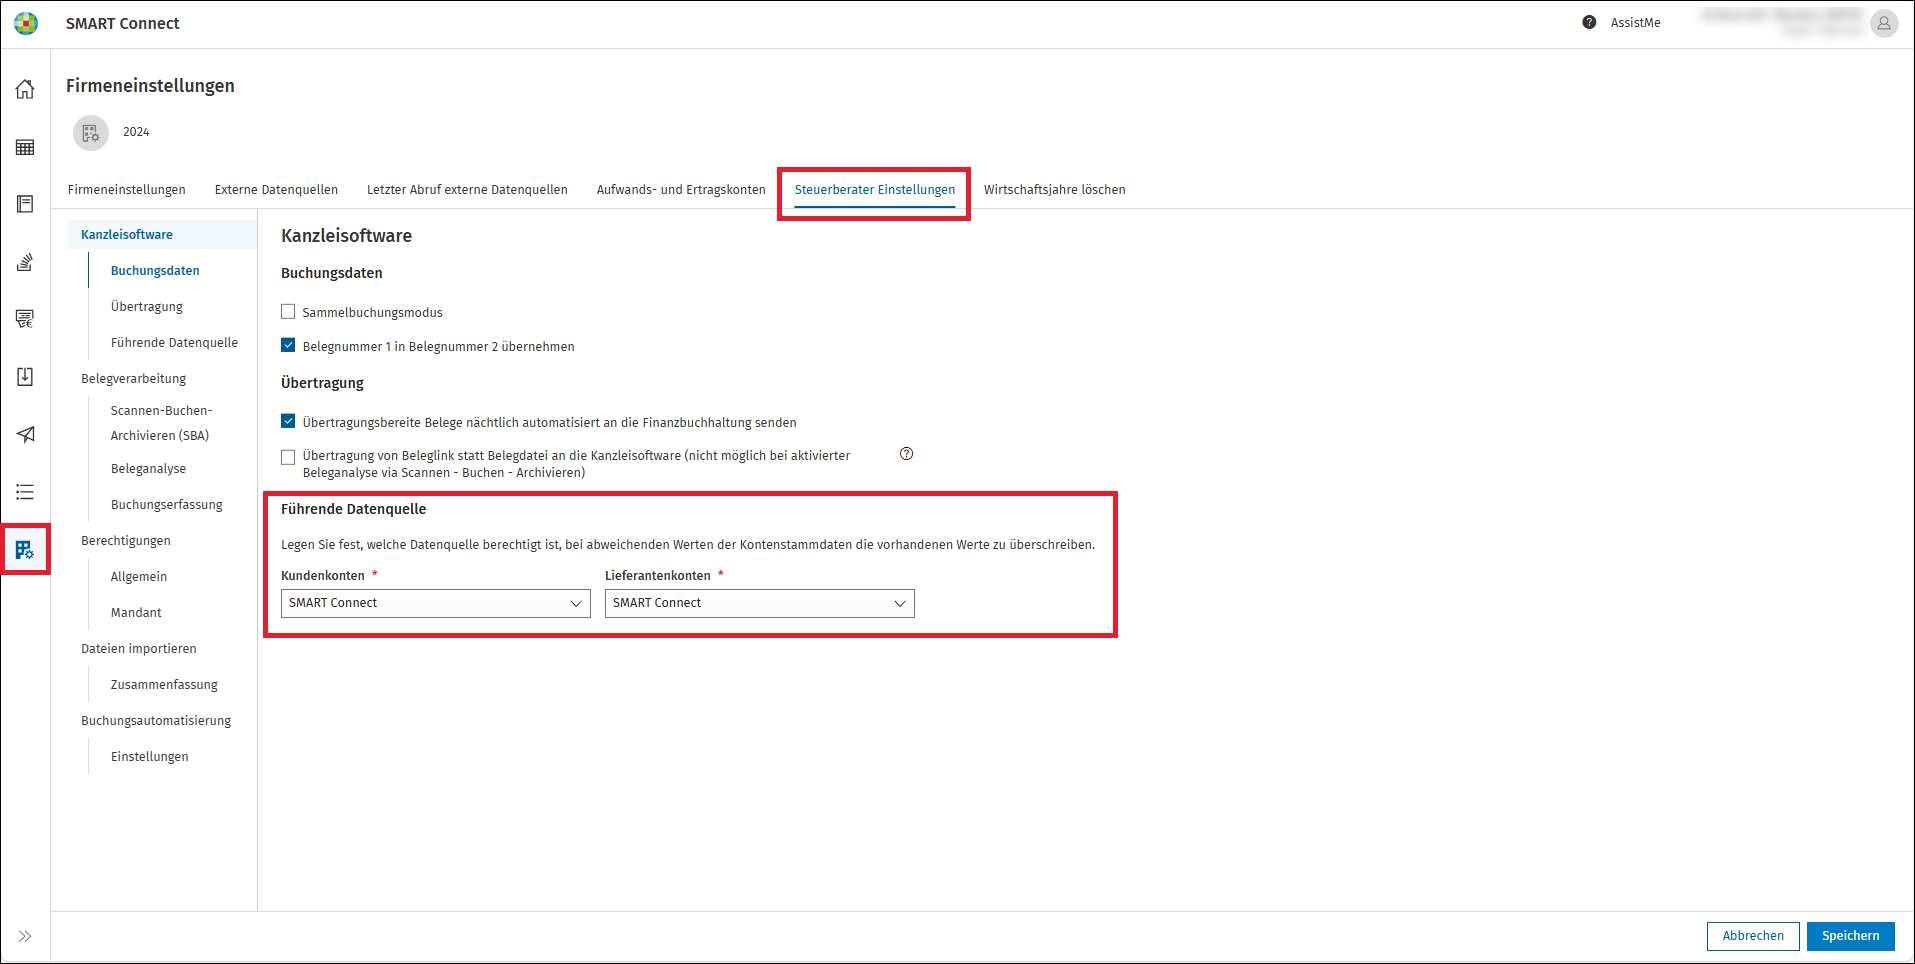Open the list icon in sidebar

pos(25,492)
